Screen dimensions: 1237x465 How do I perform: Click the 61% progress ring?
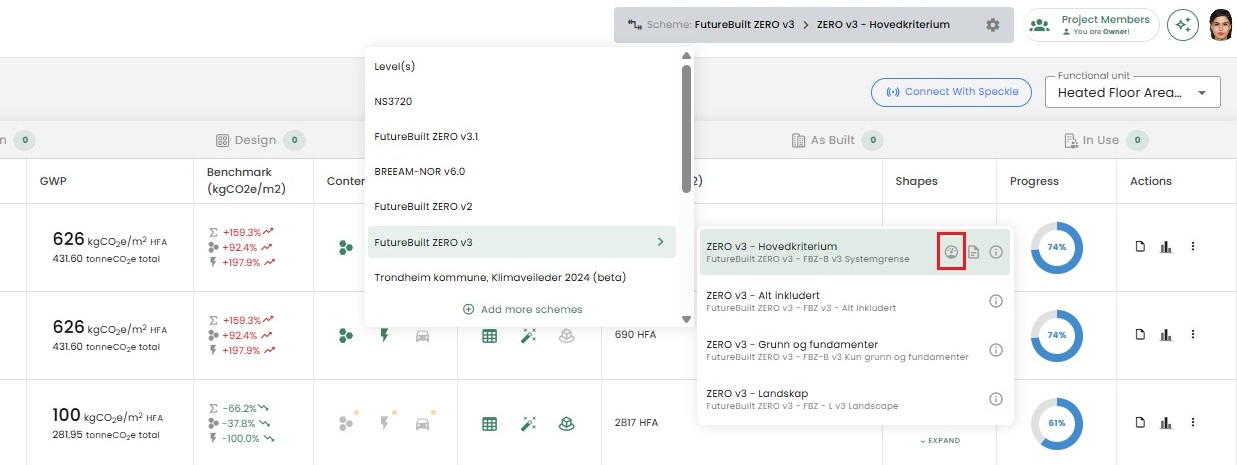(x=1056, y=423)
